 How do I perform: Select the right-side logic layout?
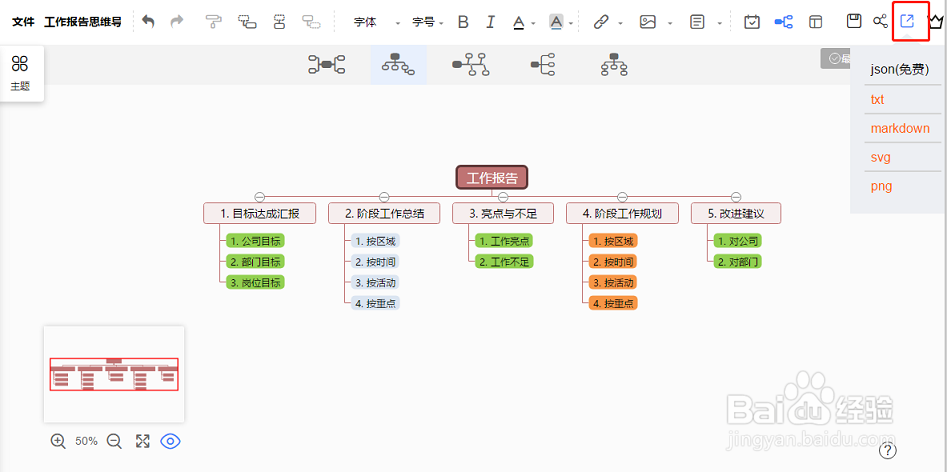click(543, 65)
